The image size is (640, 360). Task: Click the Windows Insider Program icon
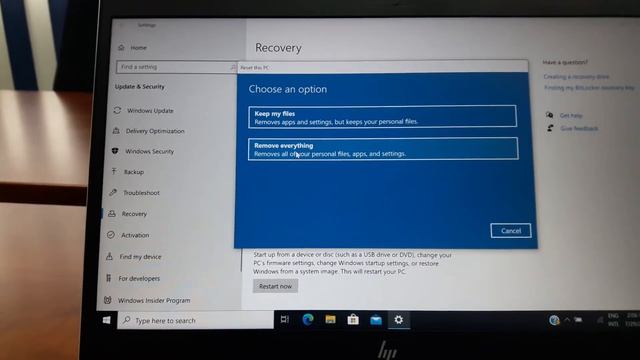(107, 300)
